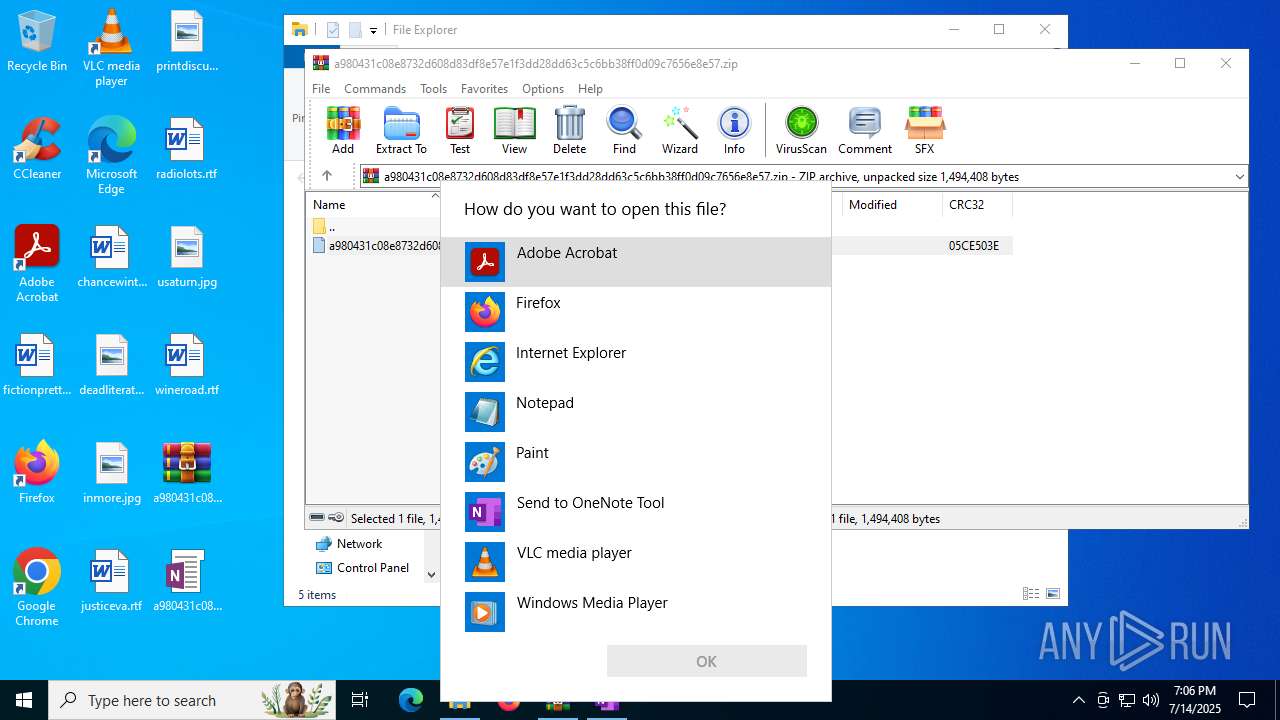This screenshot has height=720, width=1280.
Task: Go up one level using the arrow
Action: tap(326, 176)
